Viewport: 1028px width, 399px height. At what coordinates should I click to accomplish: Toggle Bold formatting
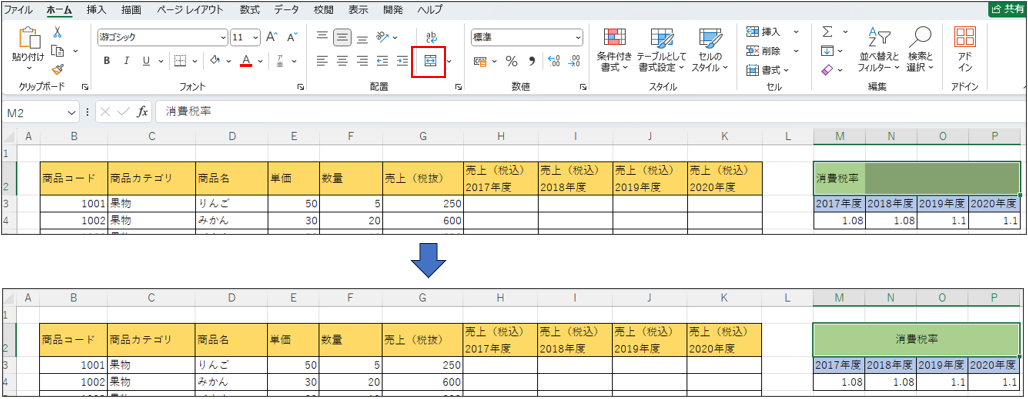pyautogui.click(x=106, y=61)
